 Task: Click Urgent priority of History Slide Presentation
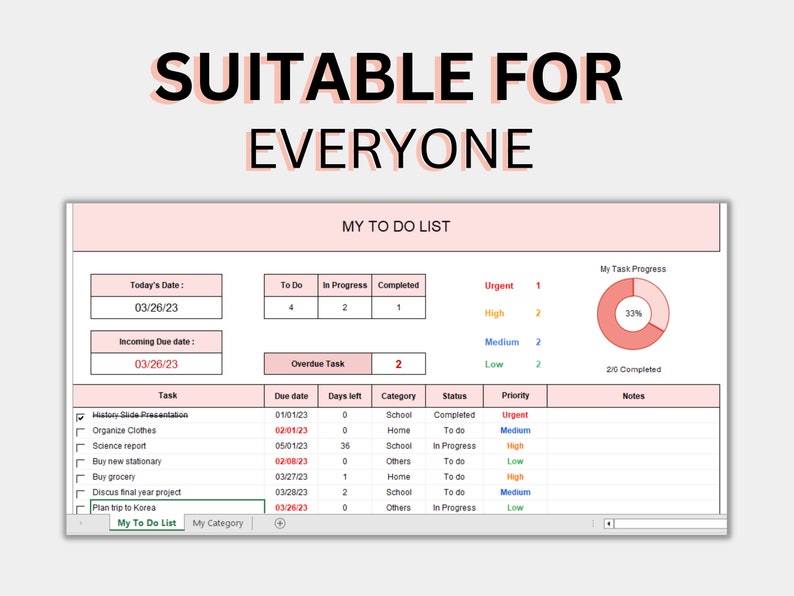pyautogui.click(x=515, y=415)
